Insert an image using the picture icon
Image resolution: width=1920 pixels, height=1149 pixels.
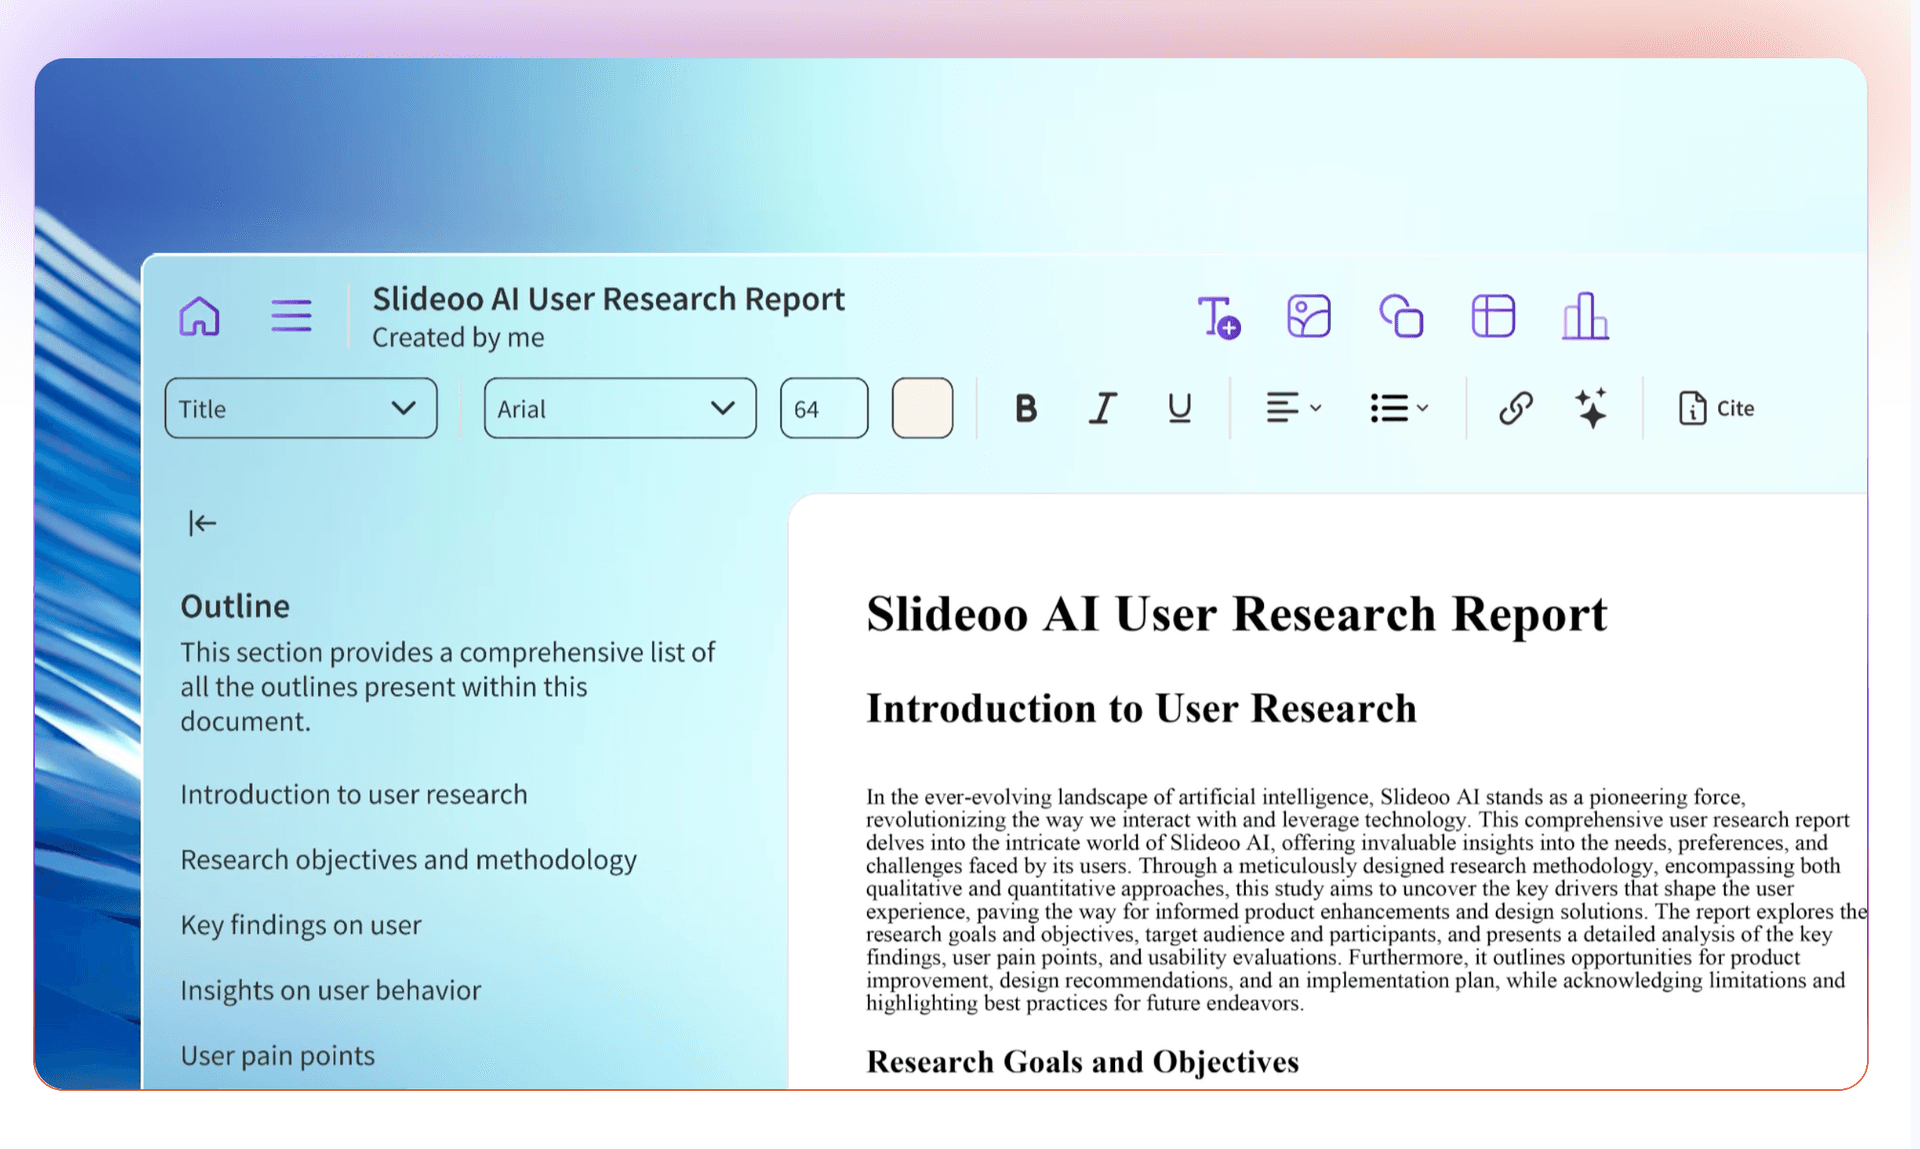click(x=1308, y=316)
